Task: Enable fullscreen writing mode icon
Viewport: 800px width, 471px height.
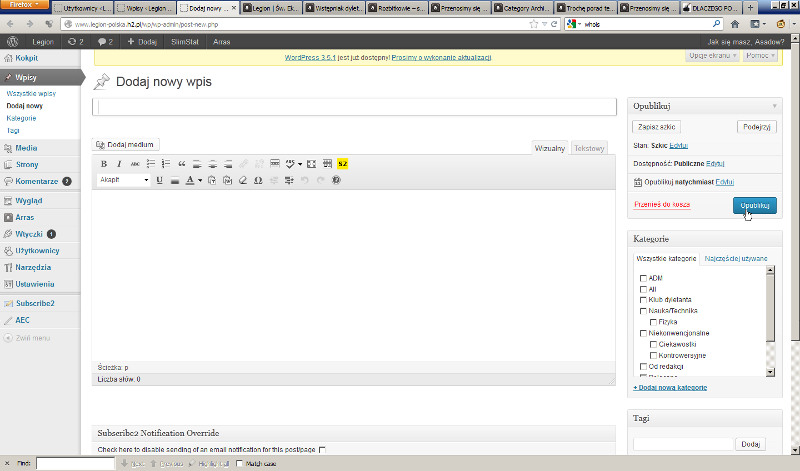Action: pyautogui.click(x=311, y=163)
